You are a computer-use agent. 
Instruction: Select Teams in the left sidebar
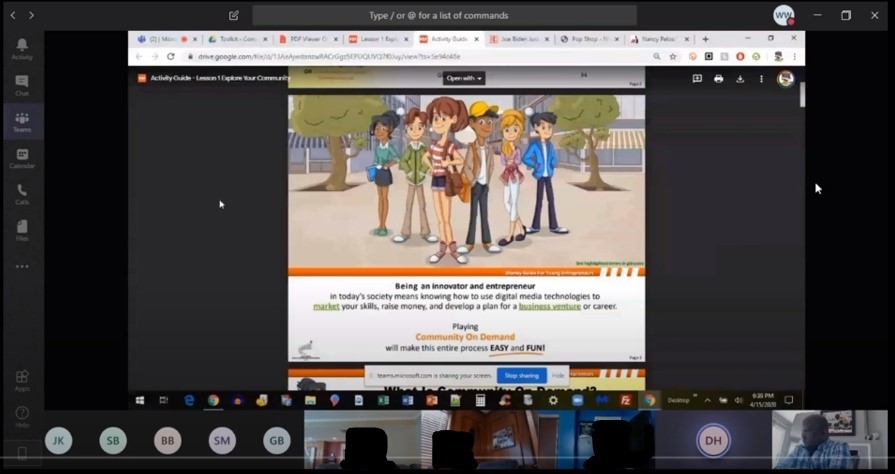tap(22, 122)
